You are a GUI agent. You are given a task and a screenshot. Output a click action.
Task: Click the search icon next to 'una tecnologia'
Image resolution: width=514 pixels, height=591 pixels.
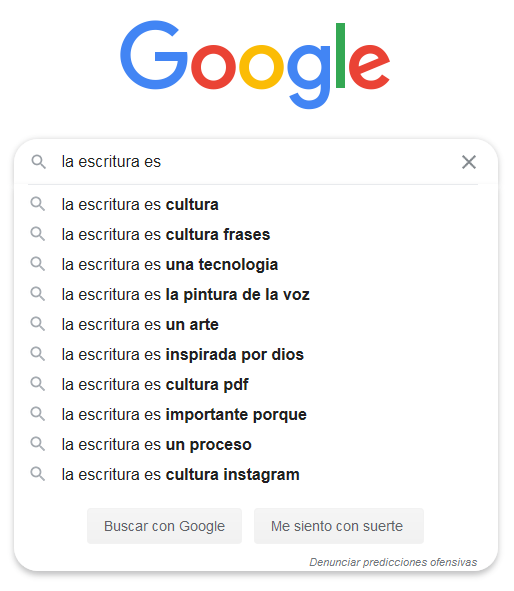[38, 264]
